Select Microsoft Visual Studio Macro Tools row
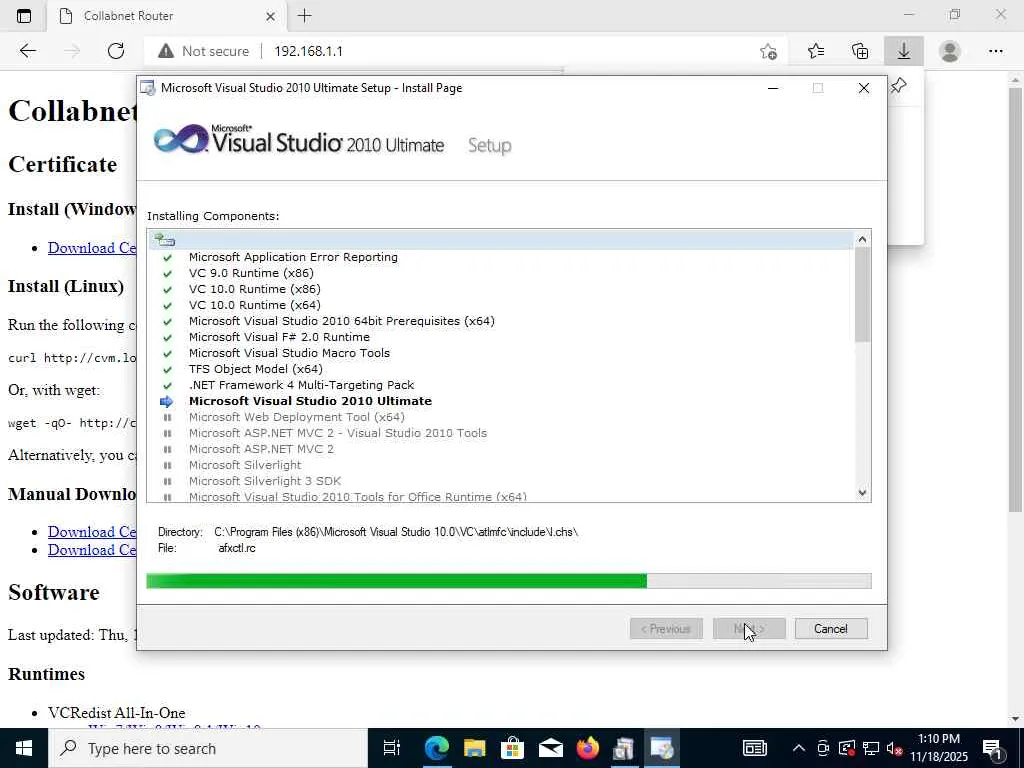Viewport: 1024px width, 768px height. point(501,353)
